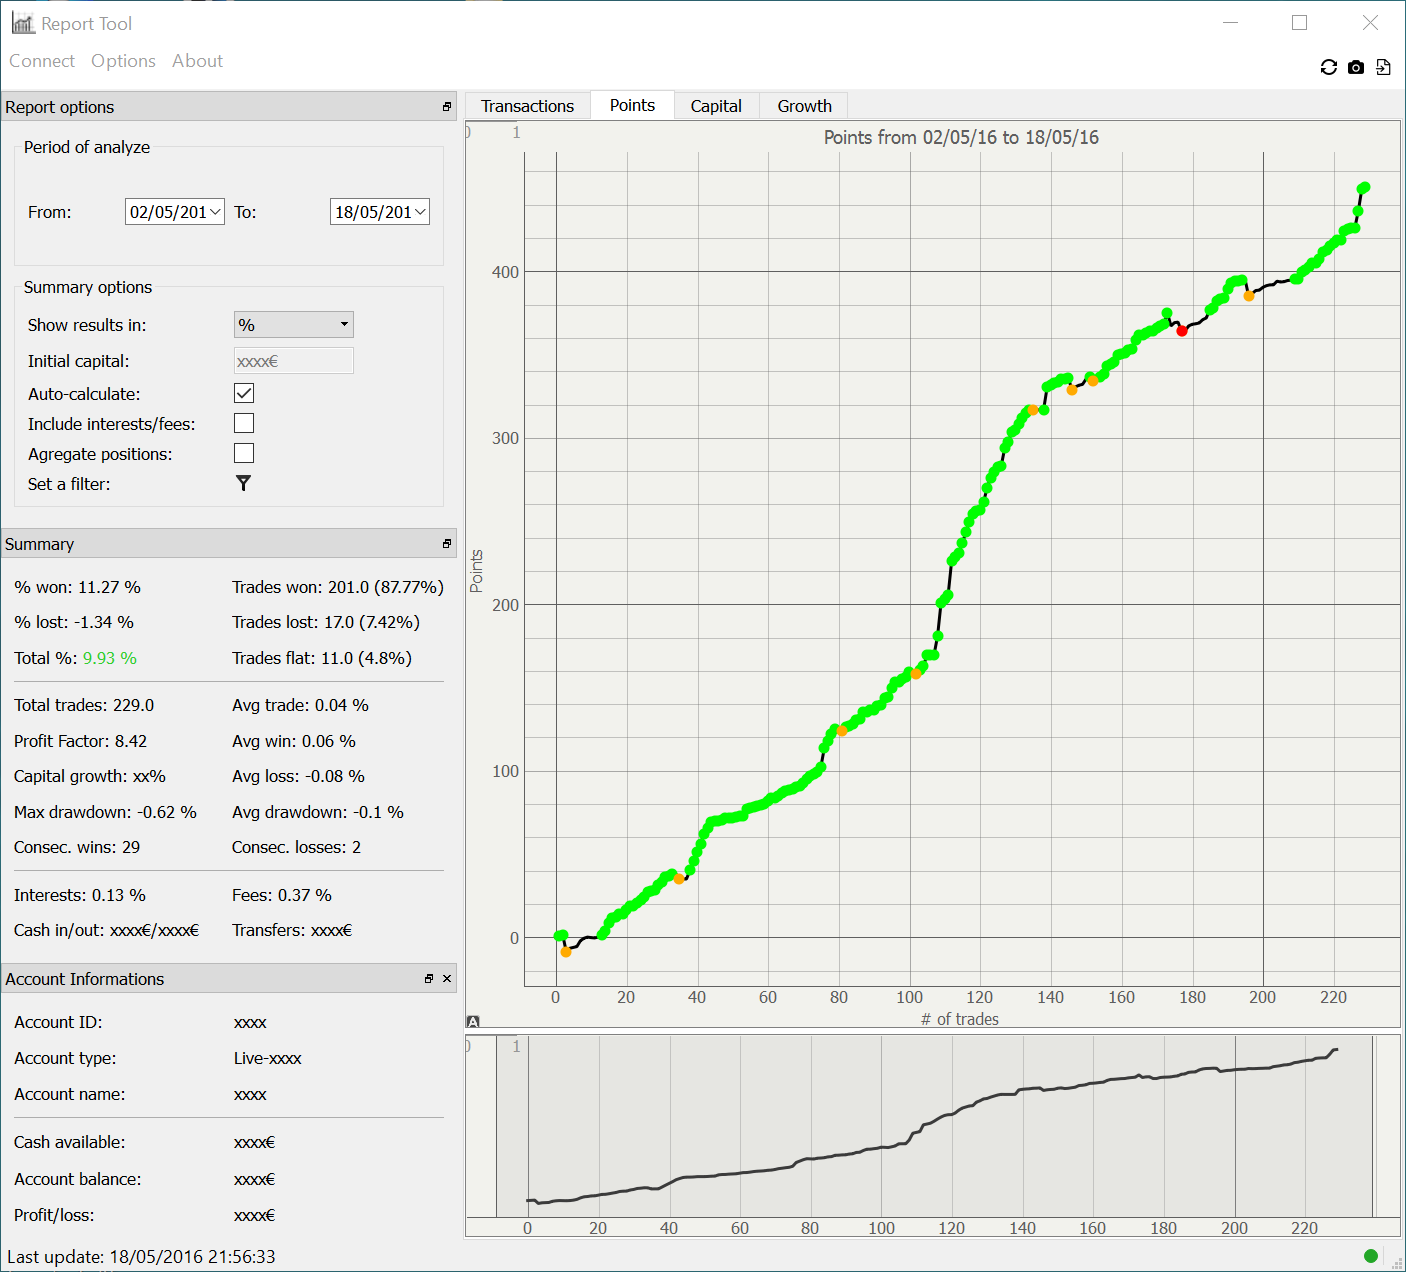Viewport: 1406px width, 1272px height.
Task: Enable Agregate positions checkbox
Action: pyautogui.click(x=244, y=453)
